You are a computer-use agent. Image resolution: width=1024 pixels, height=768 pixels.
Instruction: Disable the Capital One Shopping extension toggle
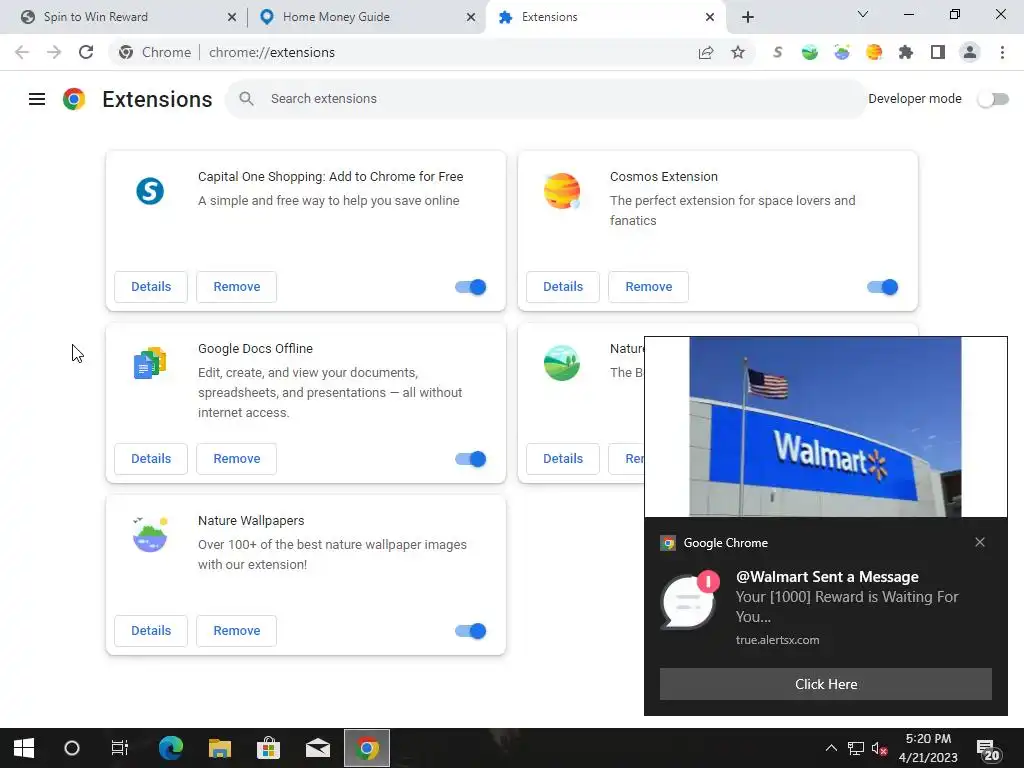[471, 287]
